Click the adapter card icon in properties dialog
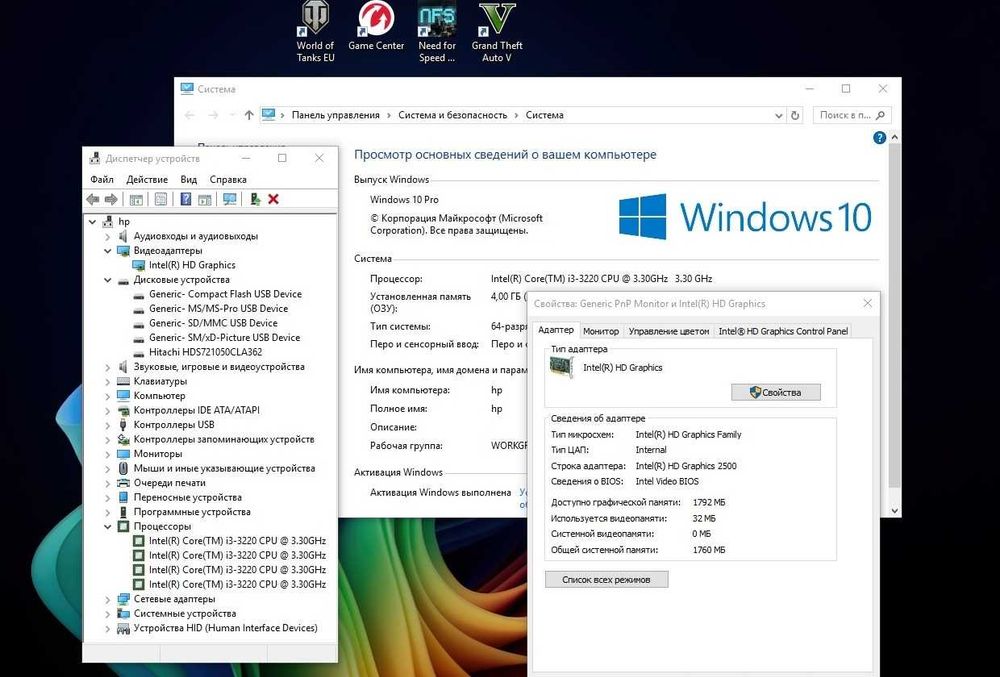Screen dimensions: 1000x677 (561, 368)
